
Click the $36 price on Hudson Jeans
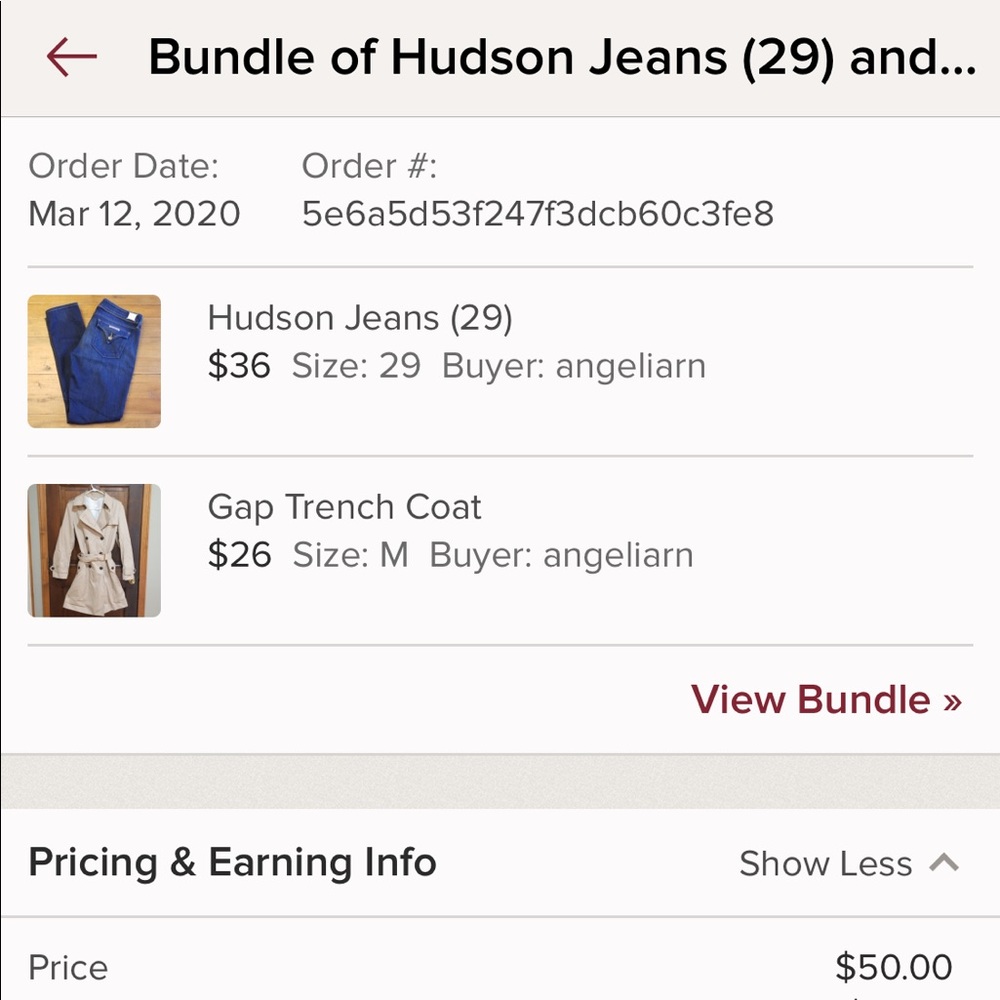tap(239, 366)
